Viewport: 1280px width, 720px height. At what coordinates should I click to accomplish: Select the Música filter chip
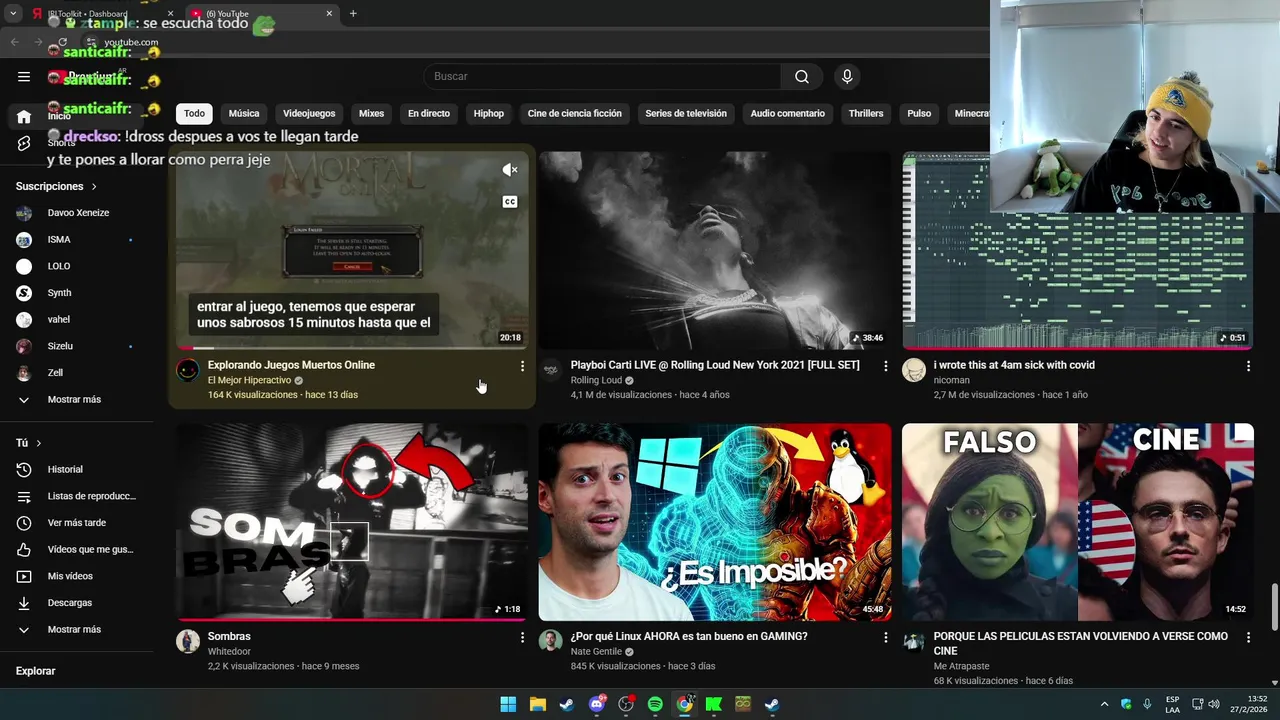(x=244, y=114)
